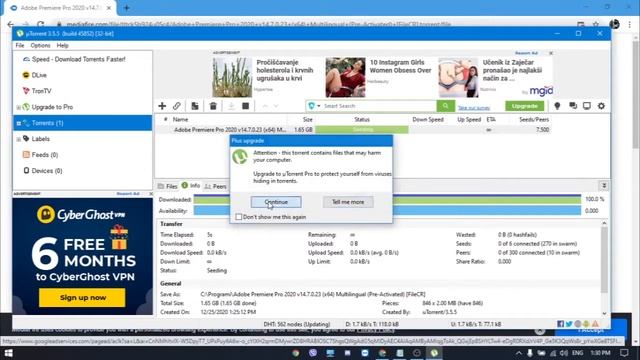The height and width of the screenshot is (360, 640).
Task: Click the warning triangle in status bar
Action: (x=595, y=324)
